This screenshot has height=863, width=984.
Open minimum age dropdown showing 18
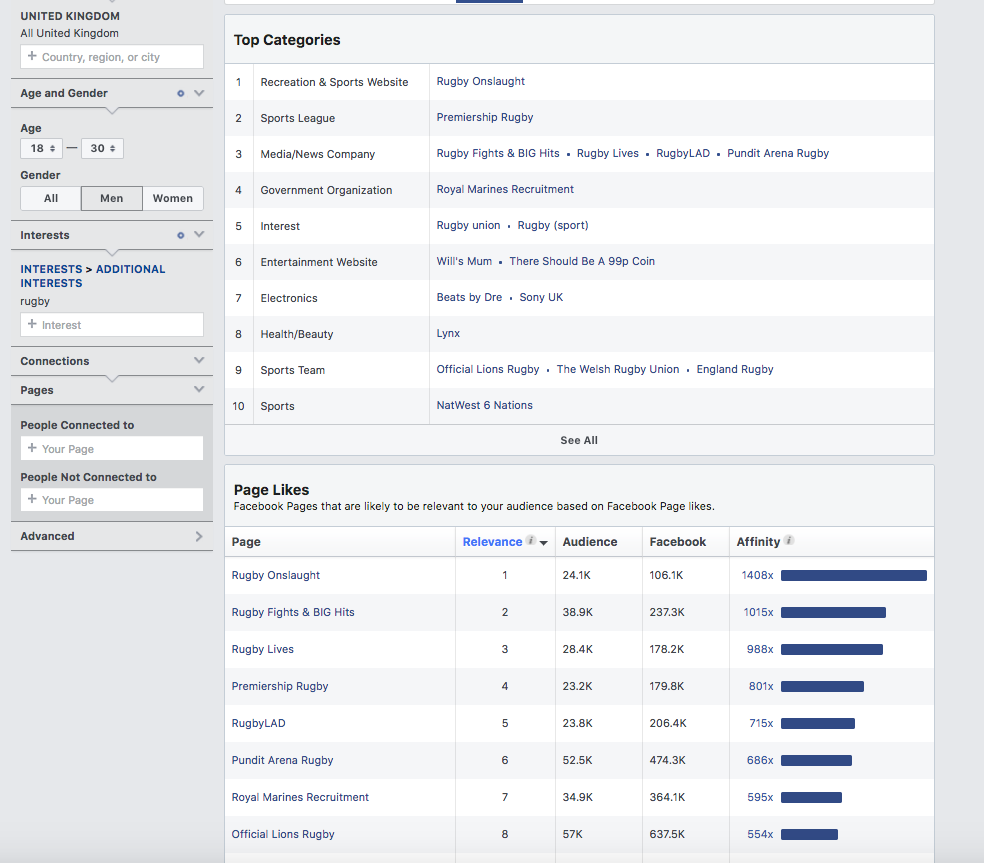[41, 149]
